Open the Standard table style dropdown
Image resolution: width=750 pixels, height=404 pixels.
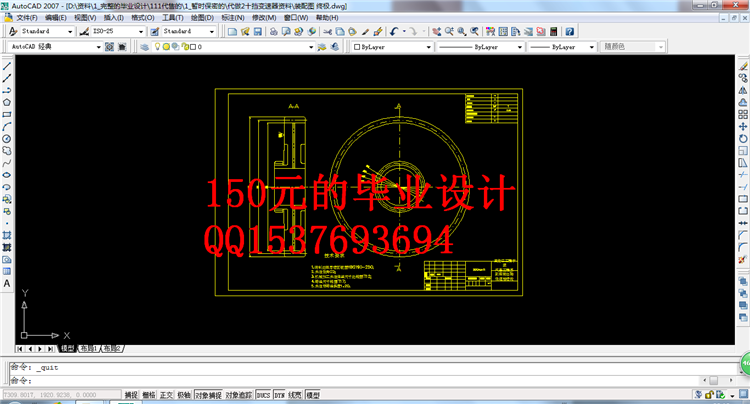[x=211, y=32]
